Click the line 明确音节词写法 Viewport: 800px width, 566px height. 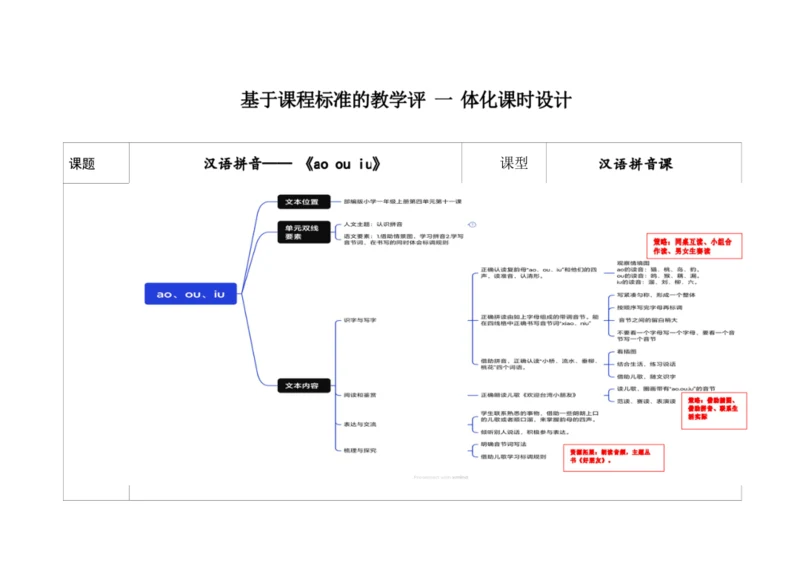(x=504, y=445)
